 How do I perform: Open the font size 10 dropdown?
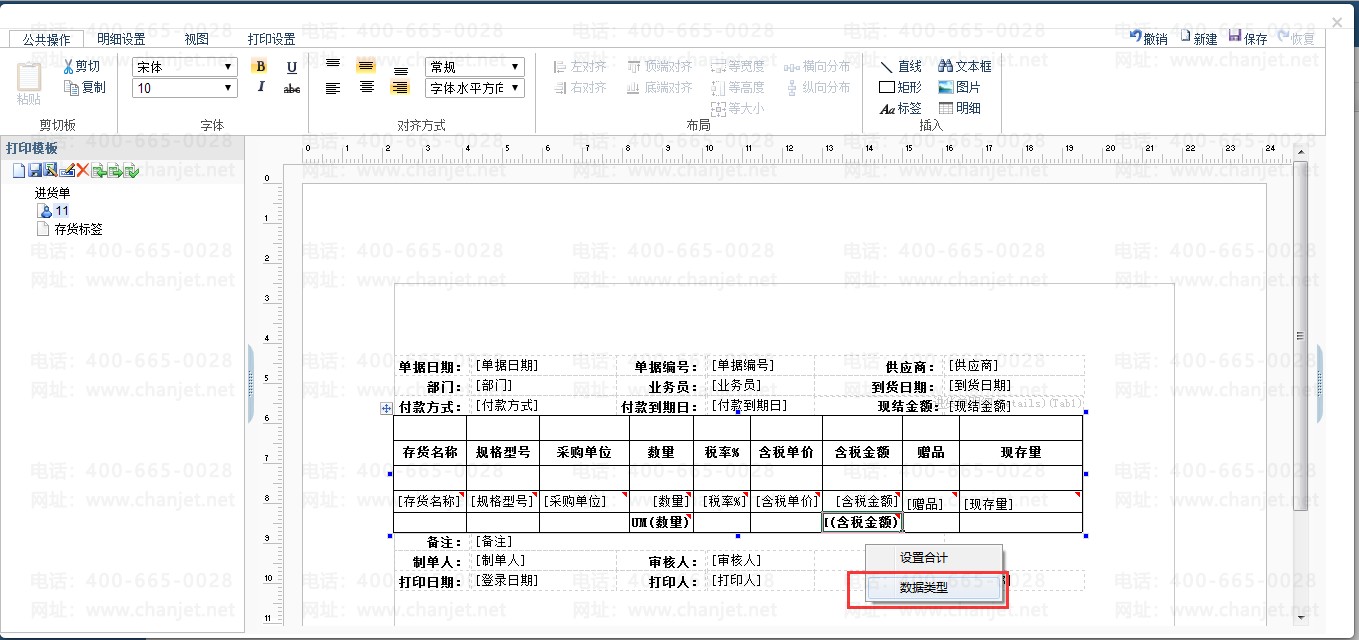(185, 88)
